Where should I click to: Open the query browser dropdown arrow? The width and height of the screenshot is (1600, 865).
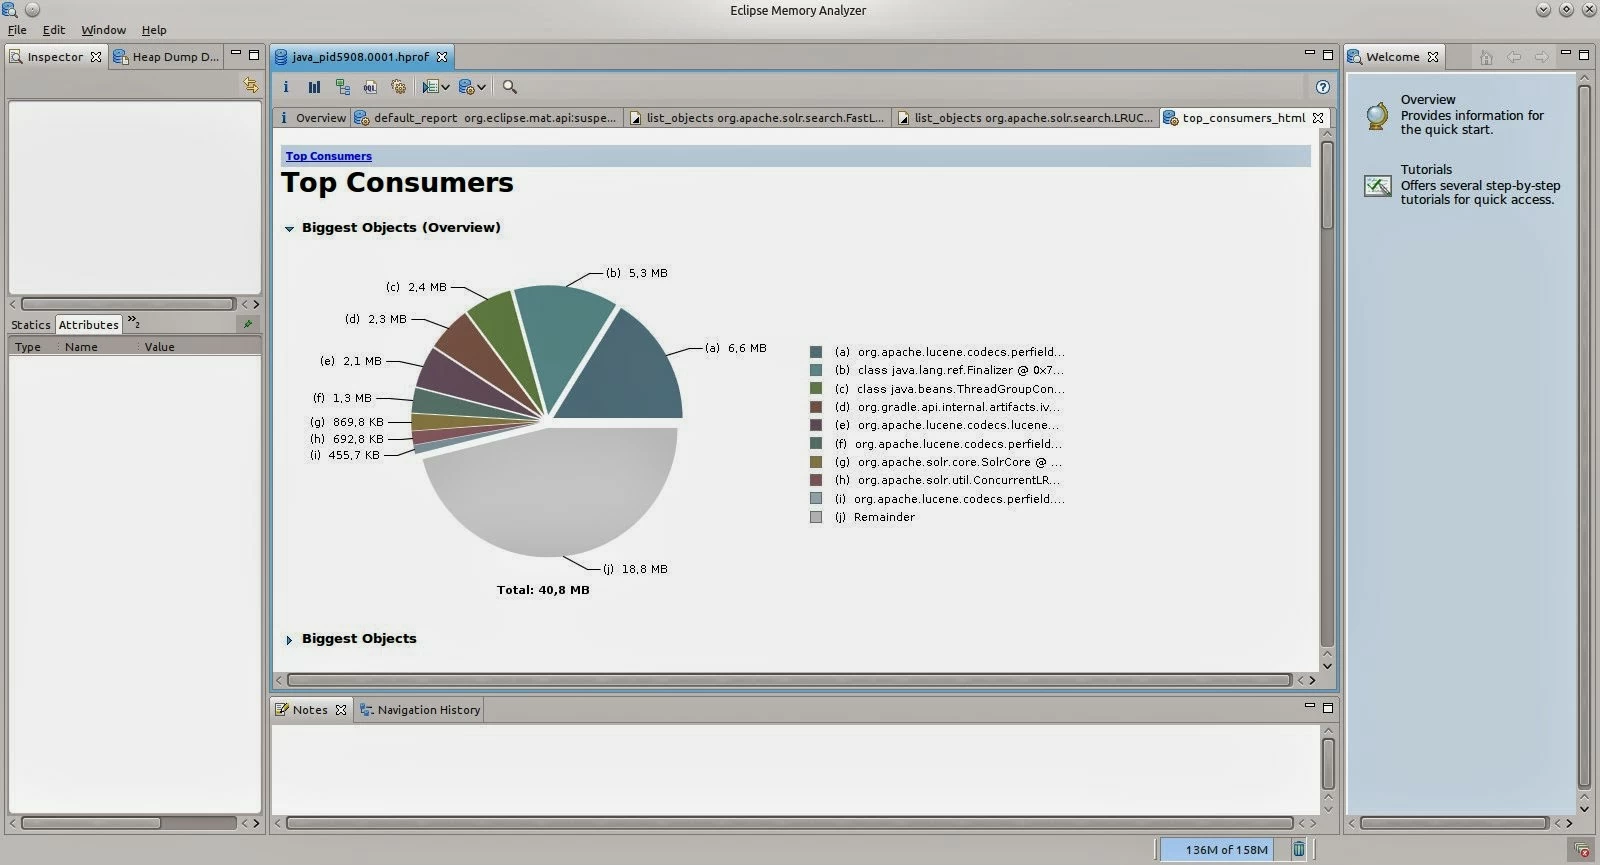[x=481, y=87]
